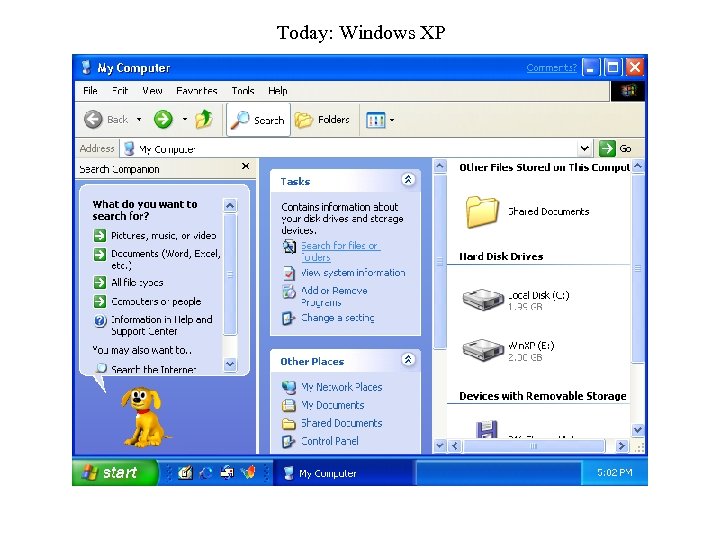Go back using the Back button
Screen dimensions: 720x540
(x=106, y=119)
